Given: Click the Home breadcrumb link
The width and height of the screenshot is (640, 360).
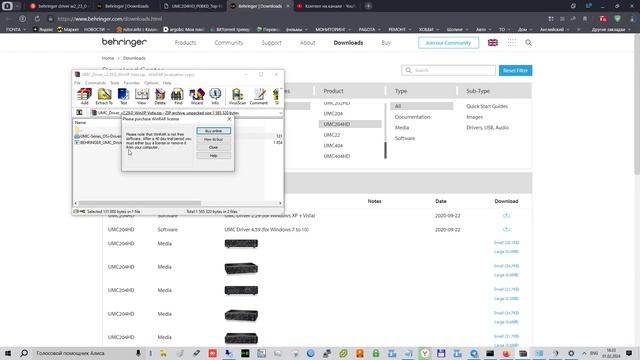Looking at the screenshot, I should tap(108, 58).
